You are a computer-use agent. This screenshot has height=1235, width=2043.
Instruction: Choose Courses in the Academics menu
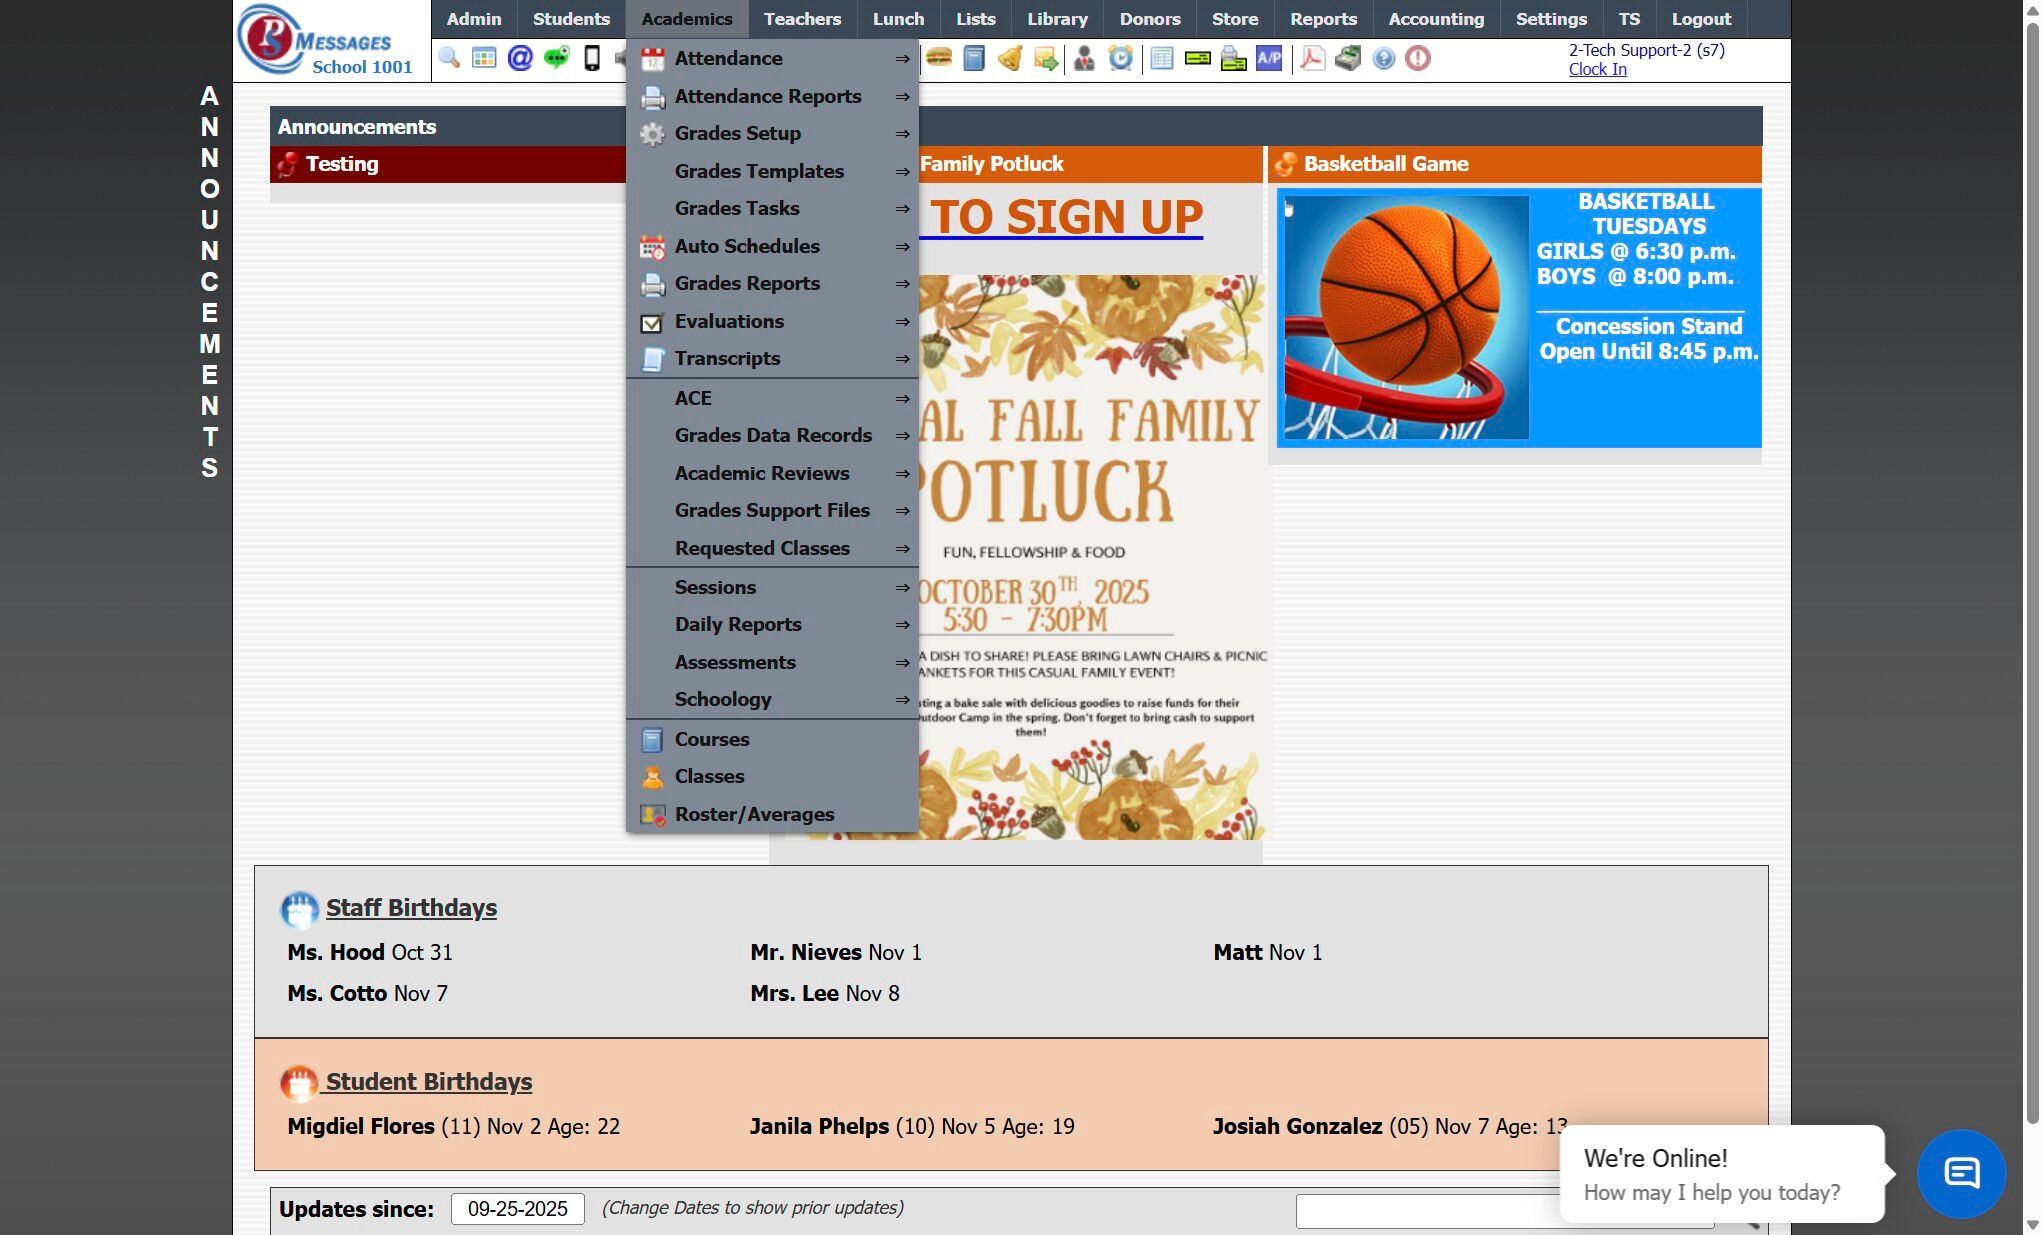(712, 739)
